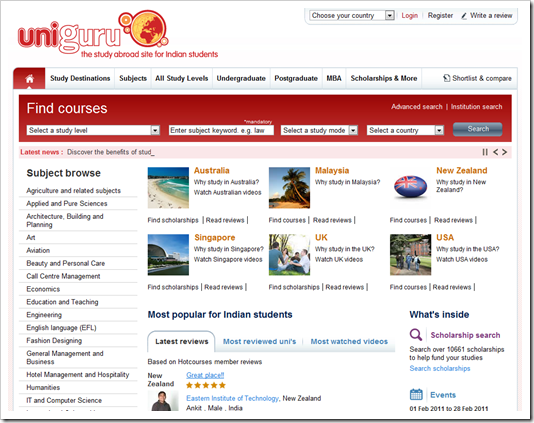Click the Events calendar icon
The width and height of the screenshot is (534, 423).
click(x=416, y=394)
